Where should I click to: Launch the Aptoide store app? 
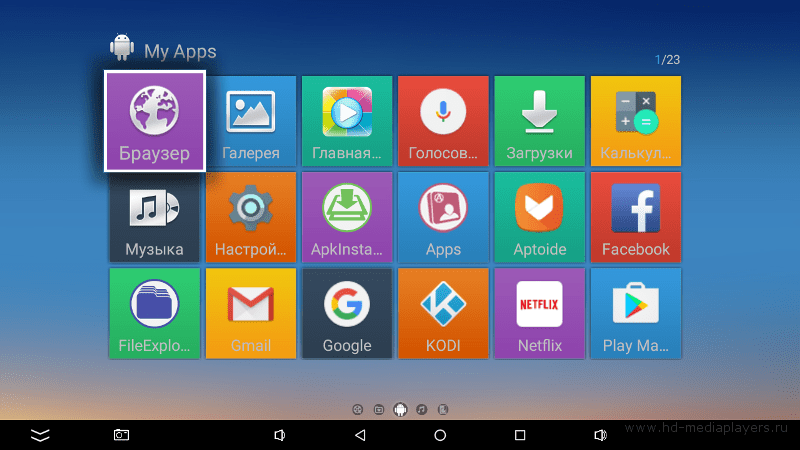click(x=539, y=217)
